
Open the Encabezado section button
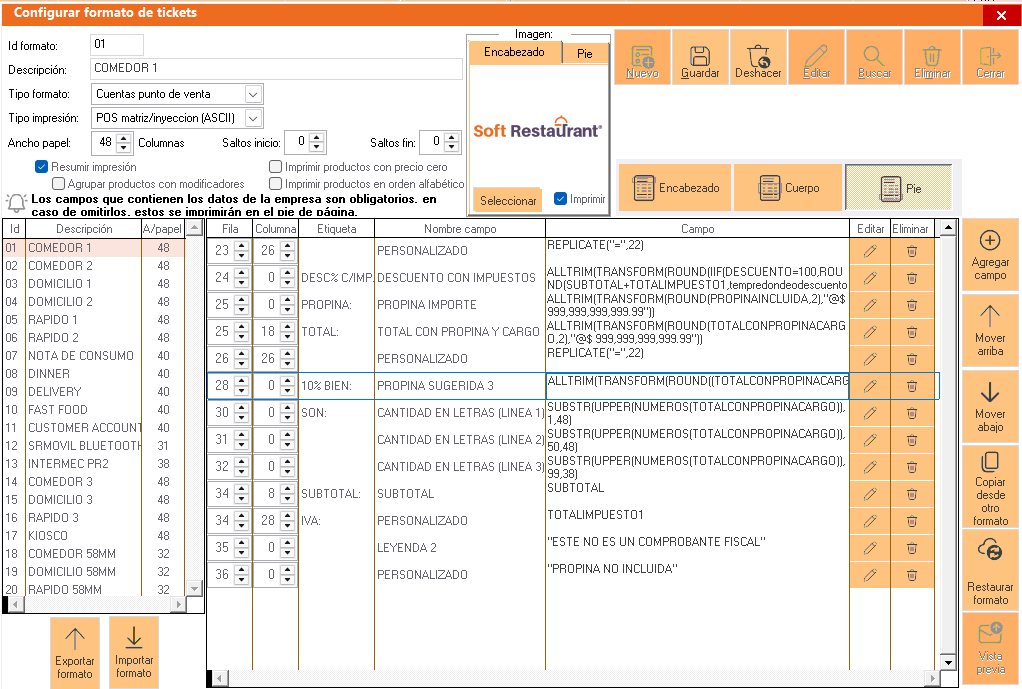pyautogui.click(x=675, y=188)
